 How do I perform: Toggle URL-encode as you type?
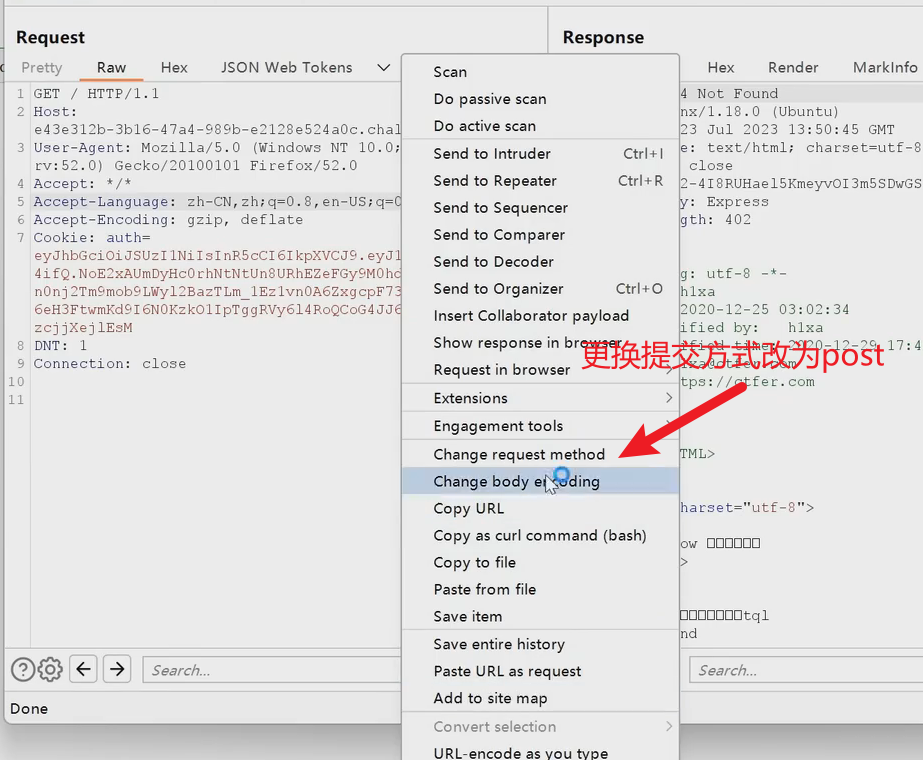pyautogui.click(x=520, y=753)
